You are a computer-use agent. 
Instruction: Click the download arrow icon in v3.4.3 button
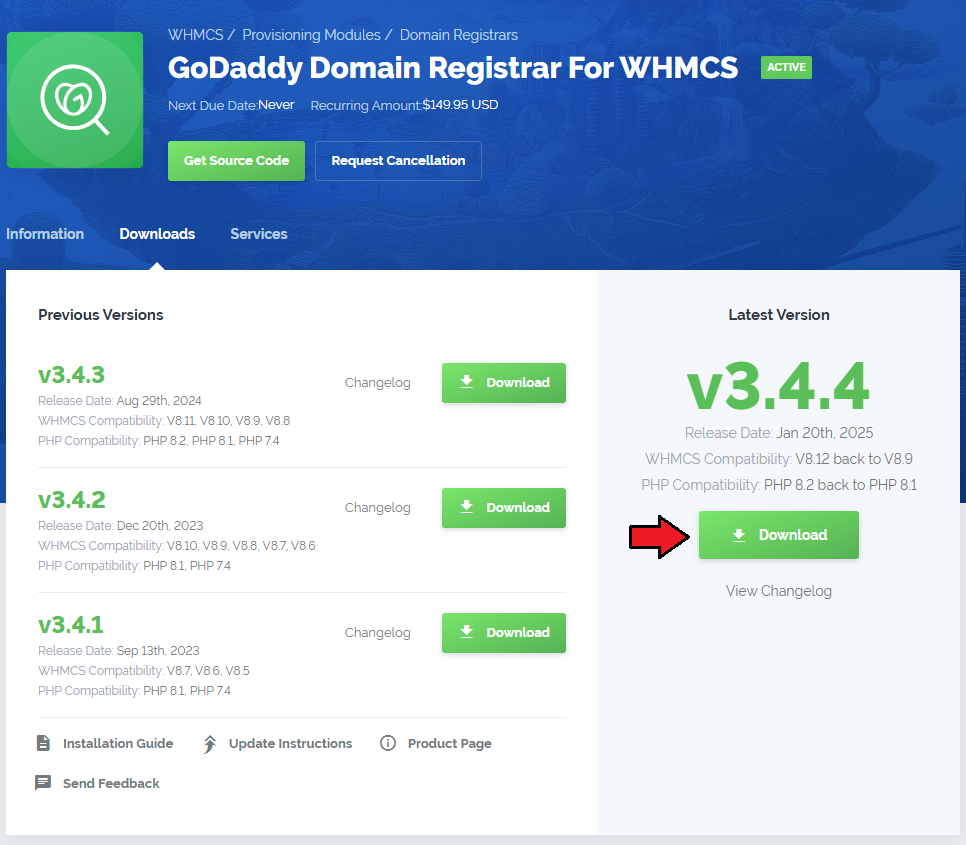[467, 382]
